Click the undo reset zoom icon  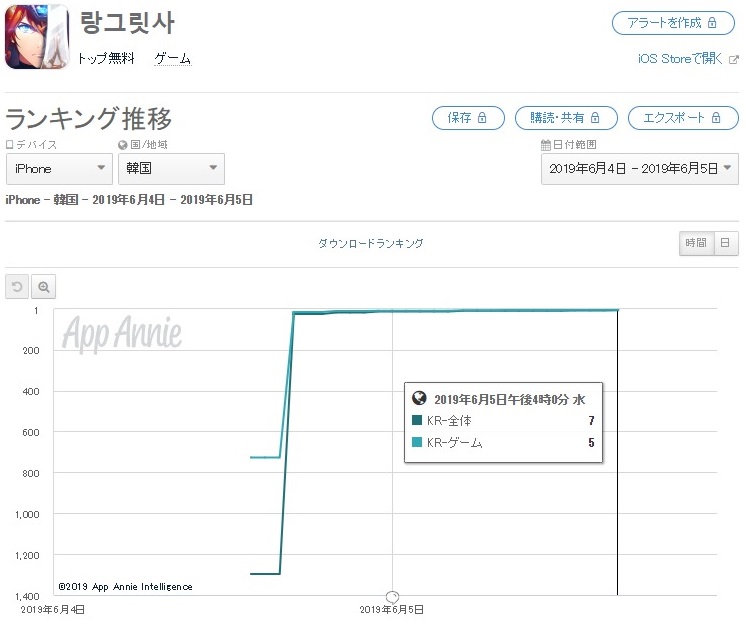click(17, 287)
